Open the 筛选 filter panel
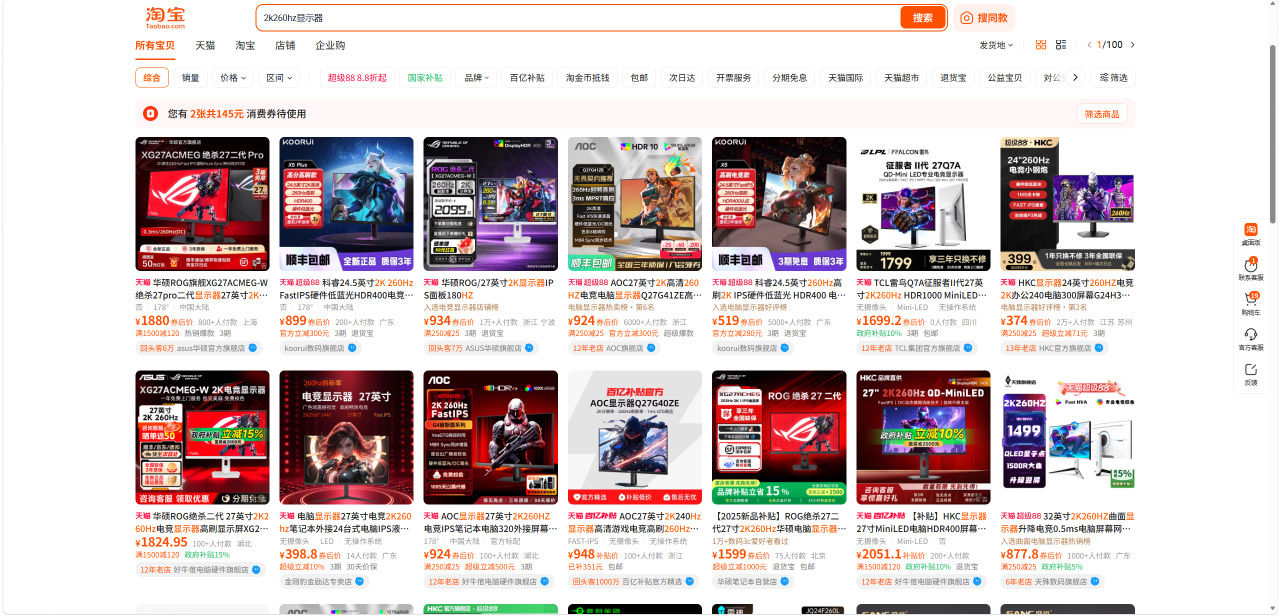 pyautogui.click(x=1113, y=78)
